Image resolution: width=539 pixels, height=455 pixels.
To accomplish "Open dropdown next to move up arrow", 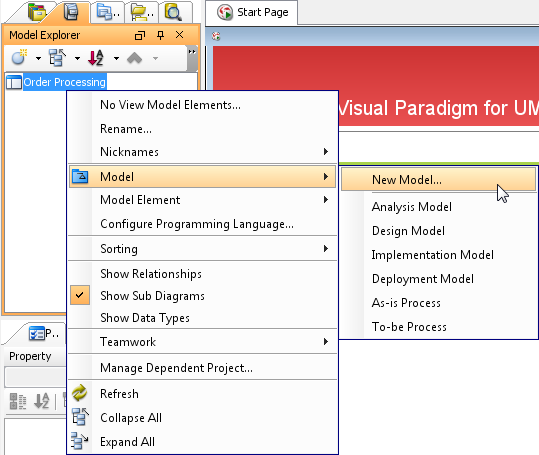I will point(155,58).
